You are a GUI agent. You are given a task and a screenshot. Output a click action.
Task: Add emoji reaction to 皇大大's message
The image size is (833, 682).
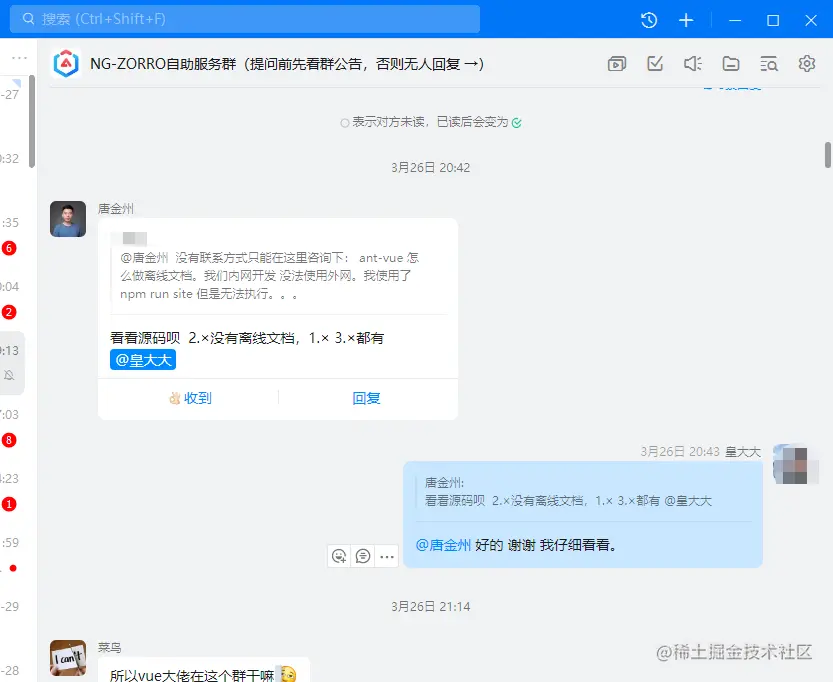coord(339,556)
